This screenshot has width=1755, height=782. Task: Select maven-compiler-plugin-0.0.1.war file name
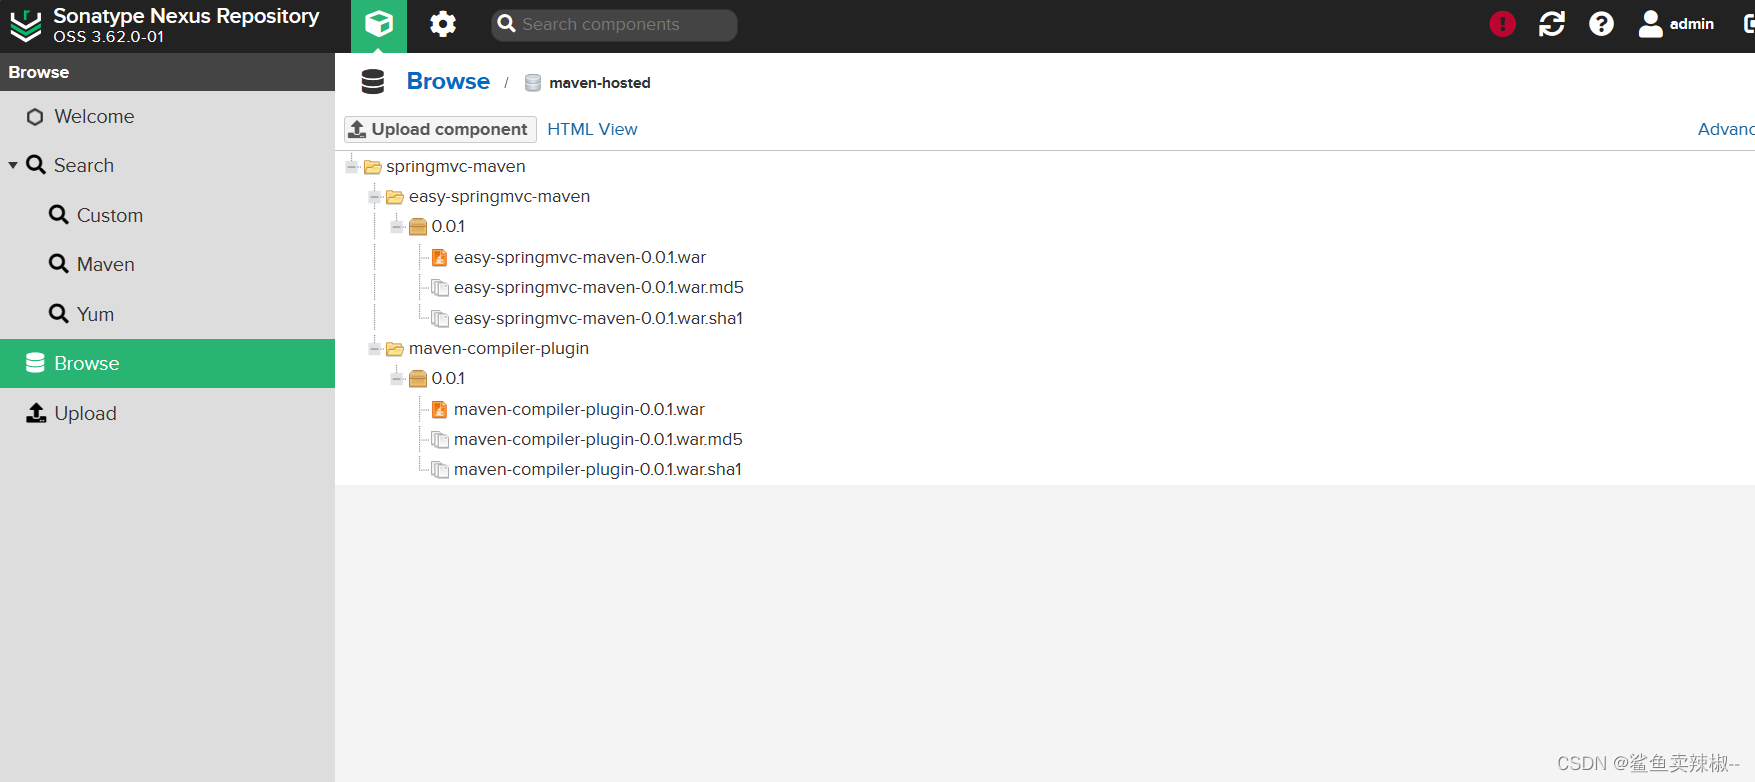[x=579, y=410]
